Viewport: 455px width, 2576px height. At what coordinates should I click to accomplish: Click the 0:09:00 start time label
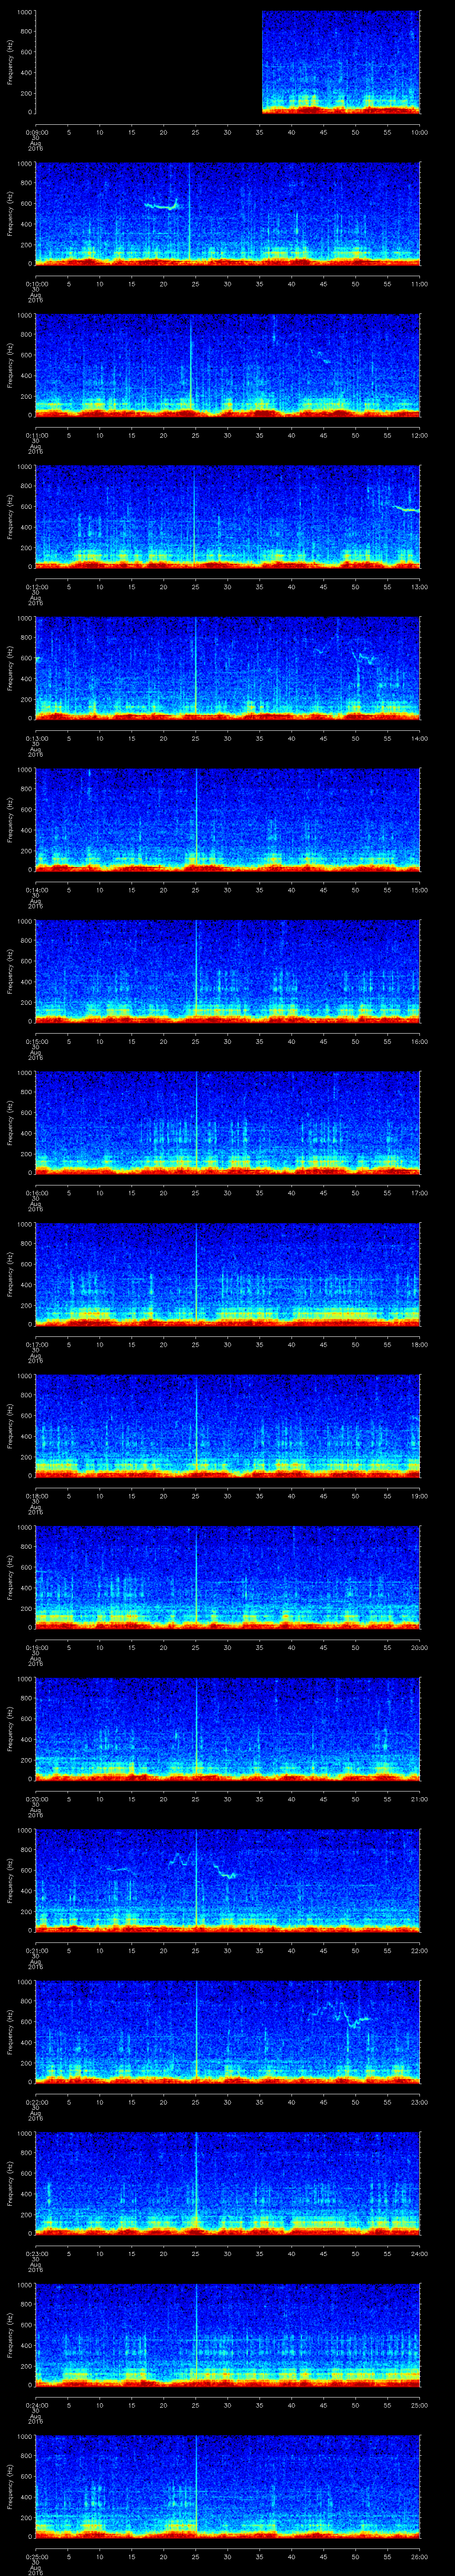(36, 132)
